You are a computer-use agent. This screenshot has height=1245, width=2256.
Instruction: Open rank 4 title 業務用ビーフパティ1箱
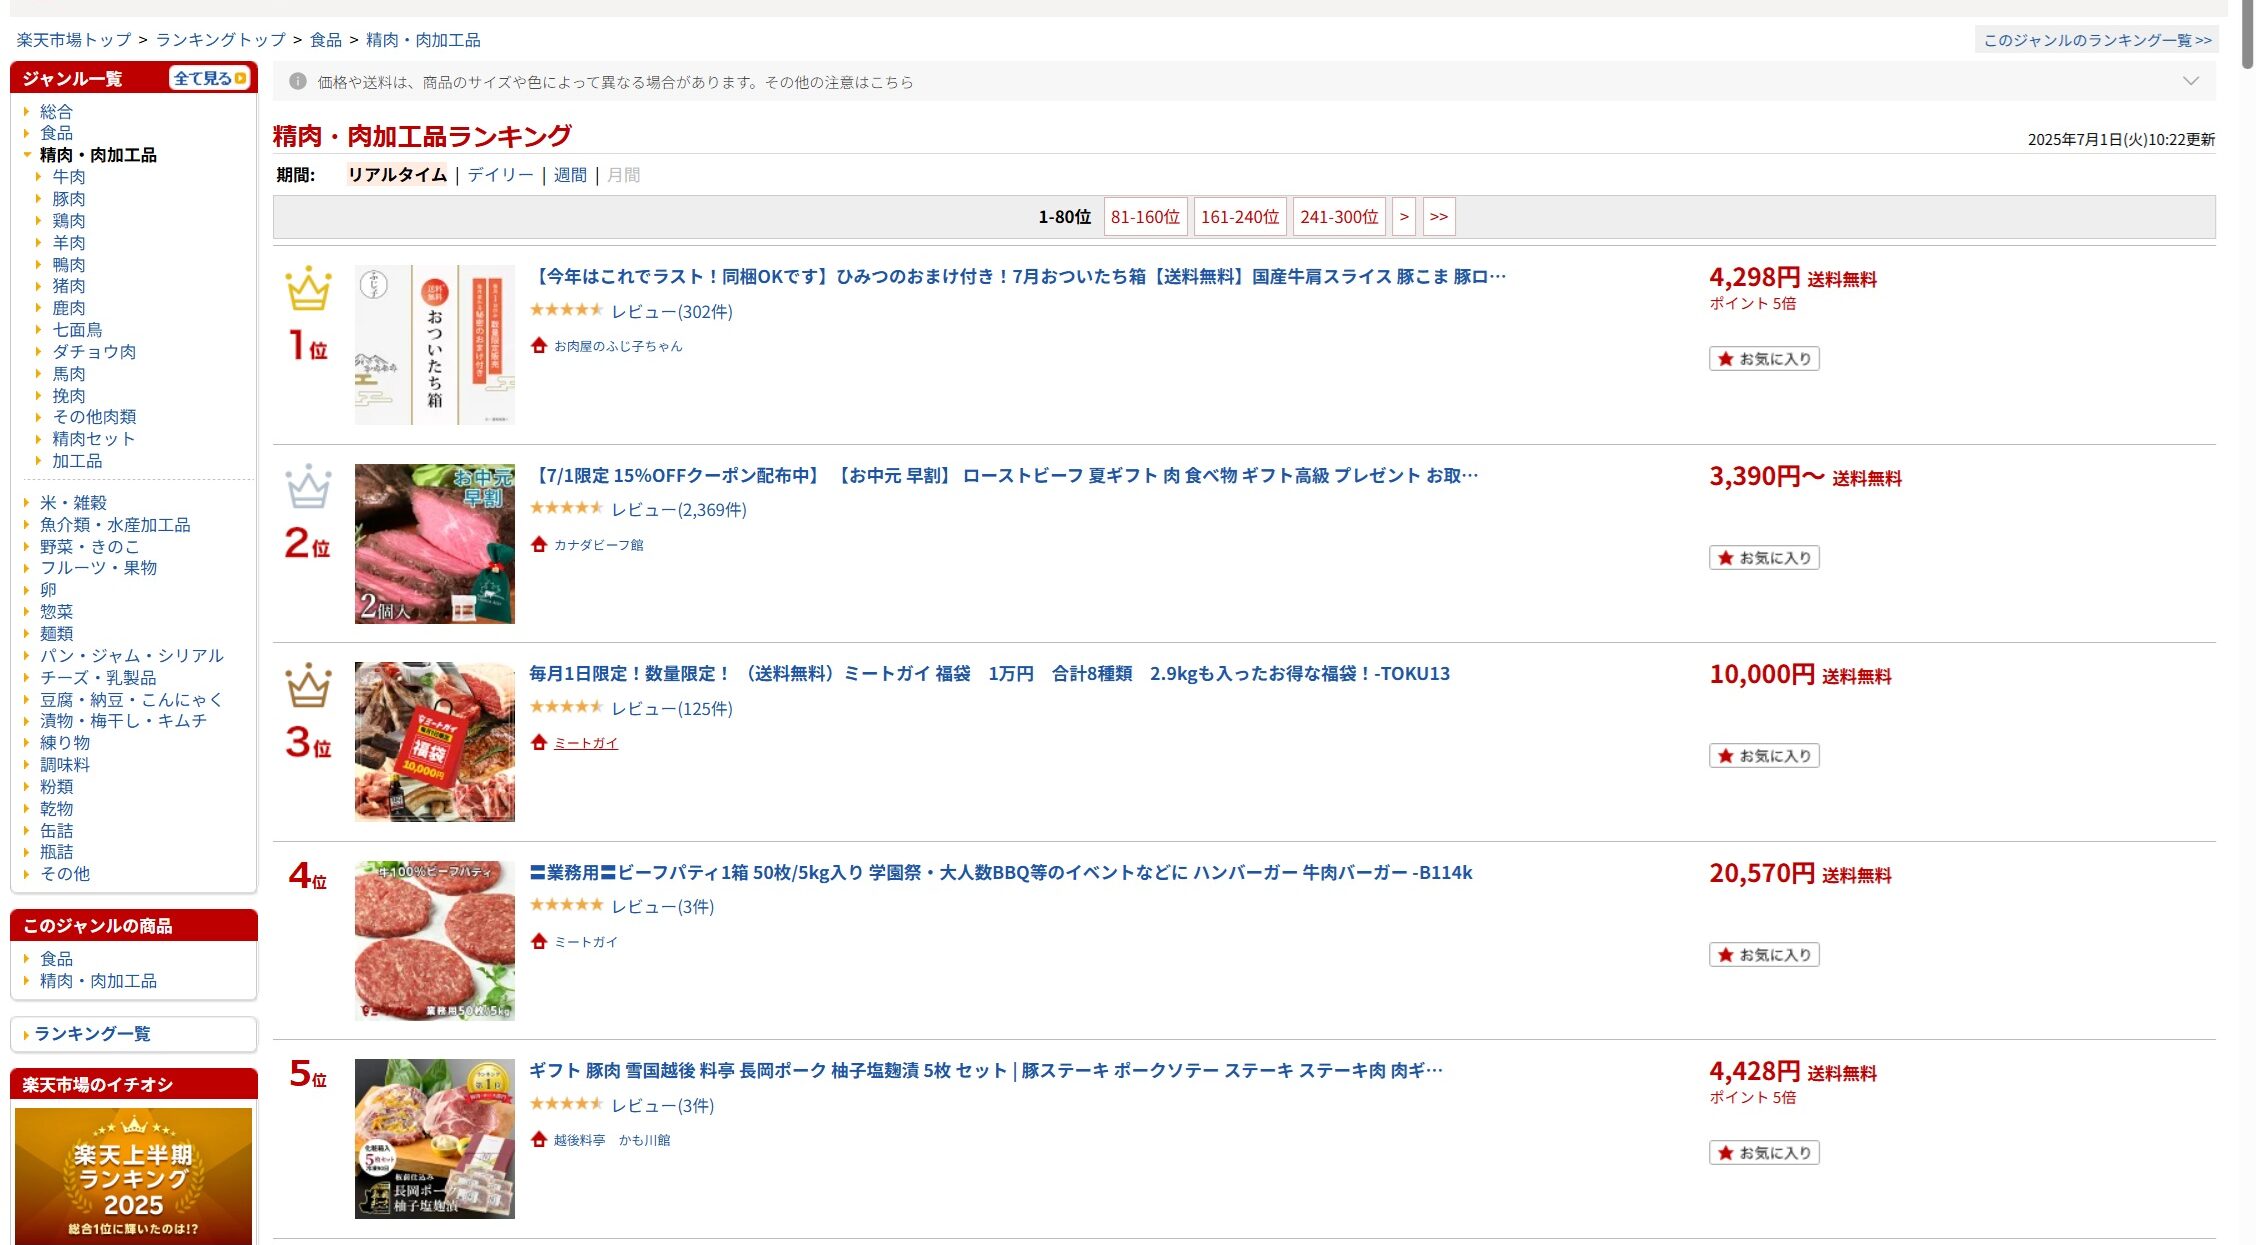[x=1000, y=873]
